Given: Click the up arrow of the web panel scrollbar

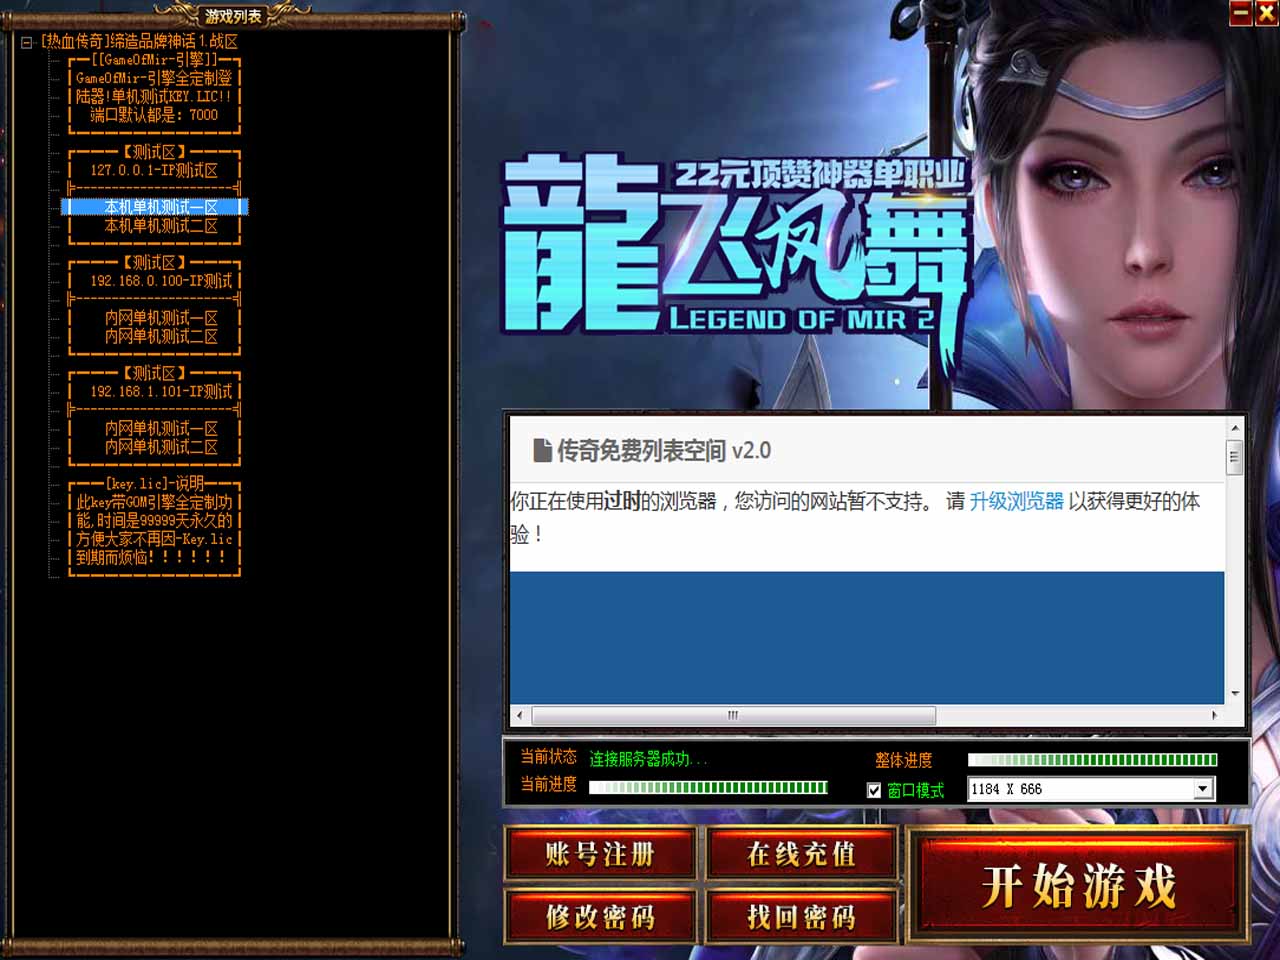Looking at the screenshot, I should pyautogui.click(x=1235, y=428).
